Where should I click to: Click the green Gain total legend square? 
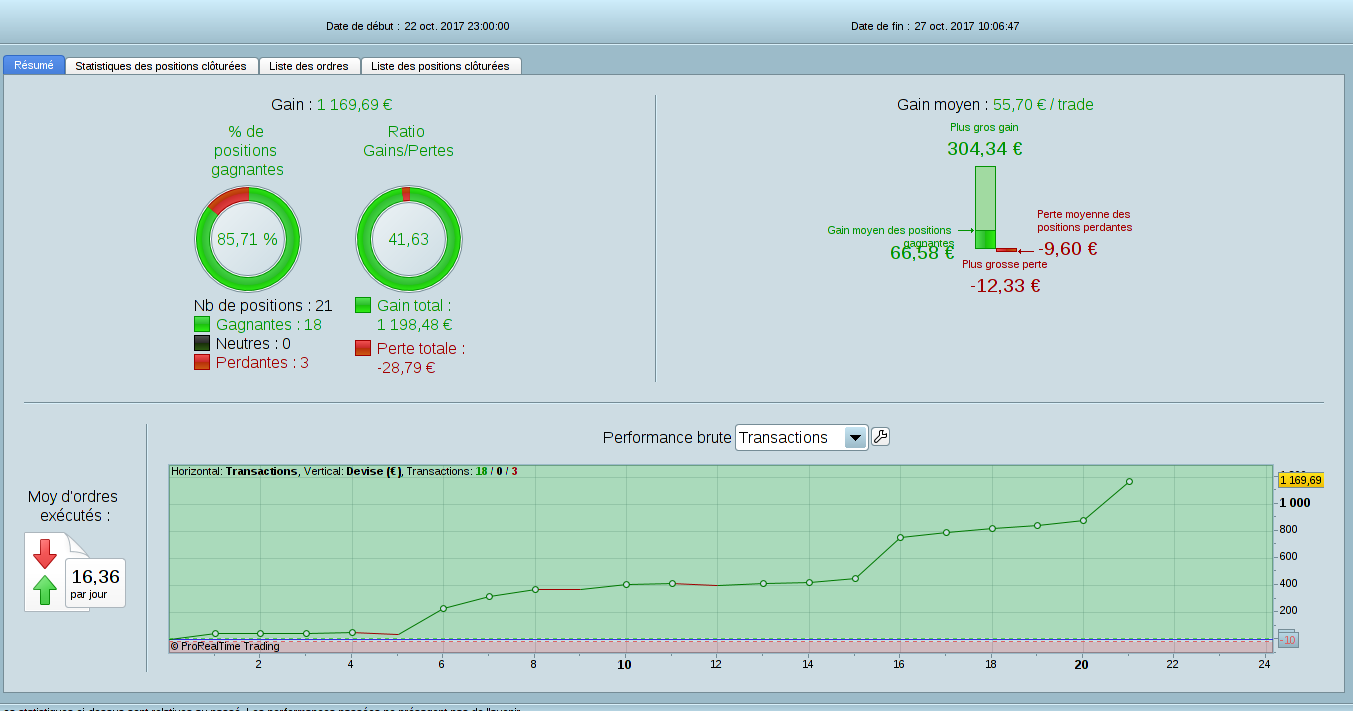pos(363,305)
